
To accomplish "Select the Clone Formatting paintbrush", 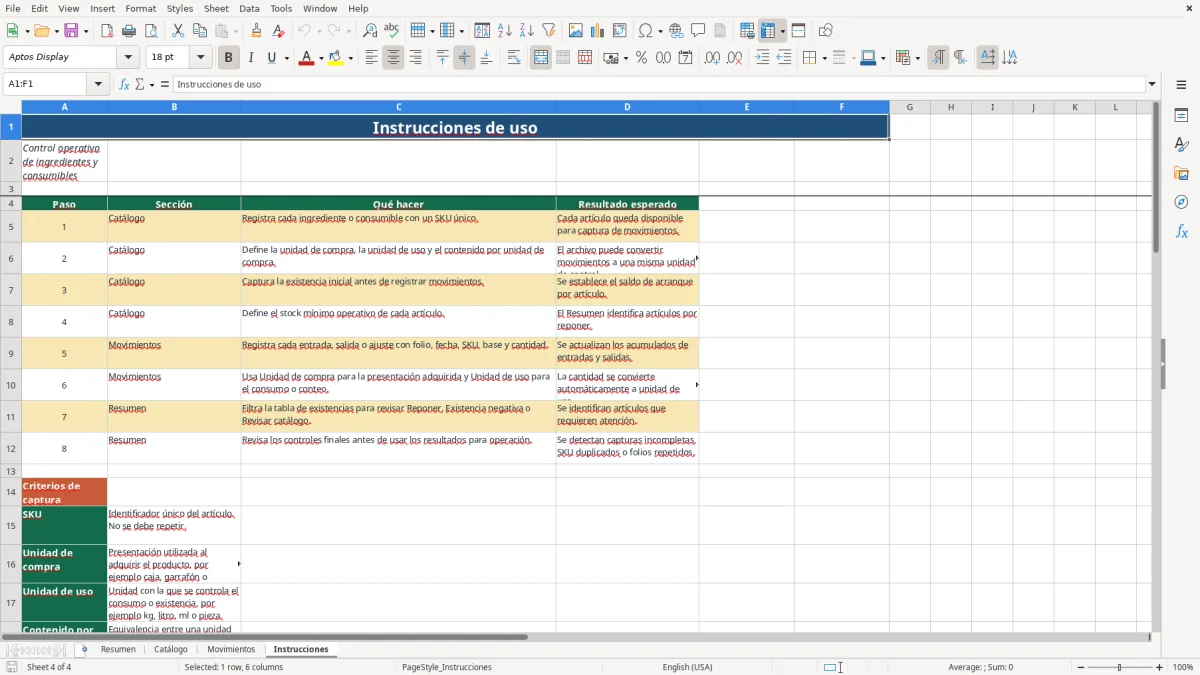I will (x=257, y=31).
